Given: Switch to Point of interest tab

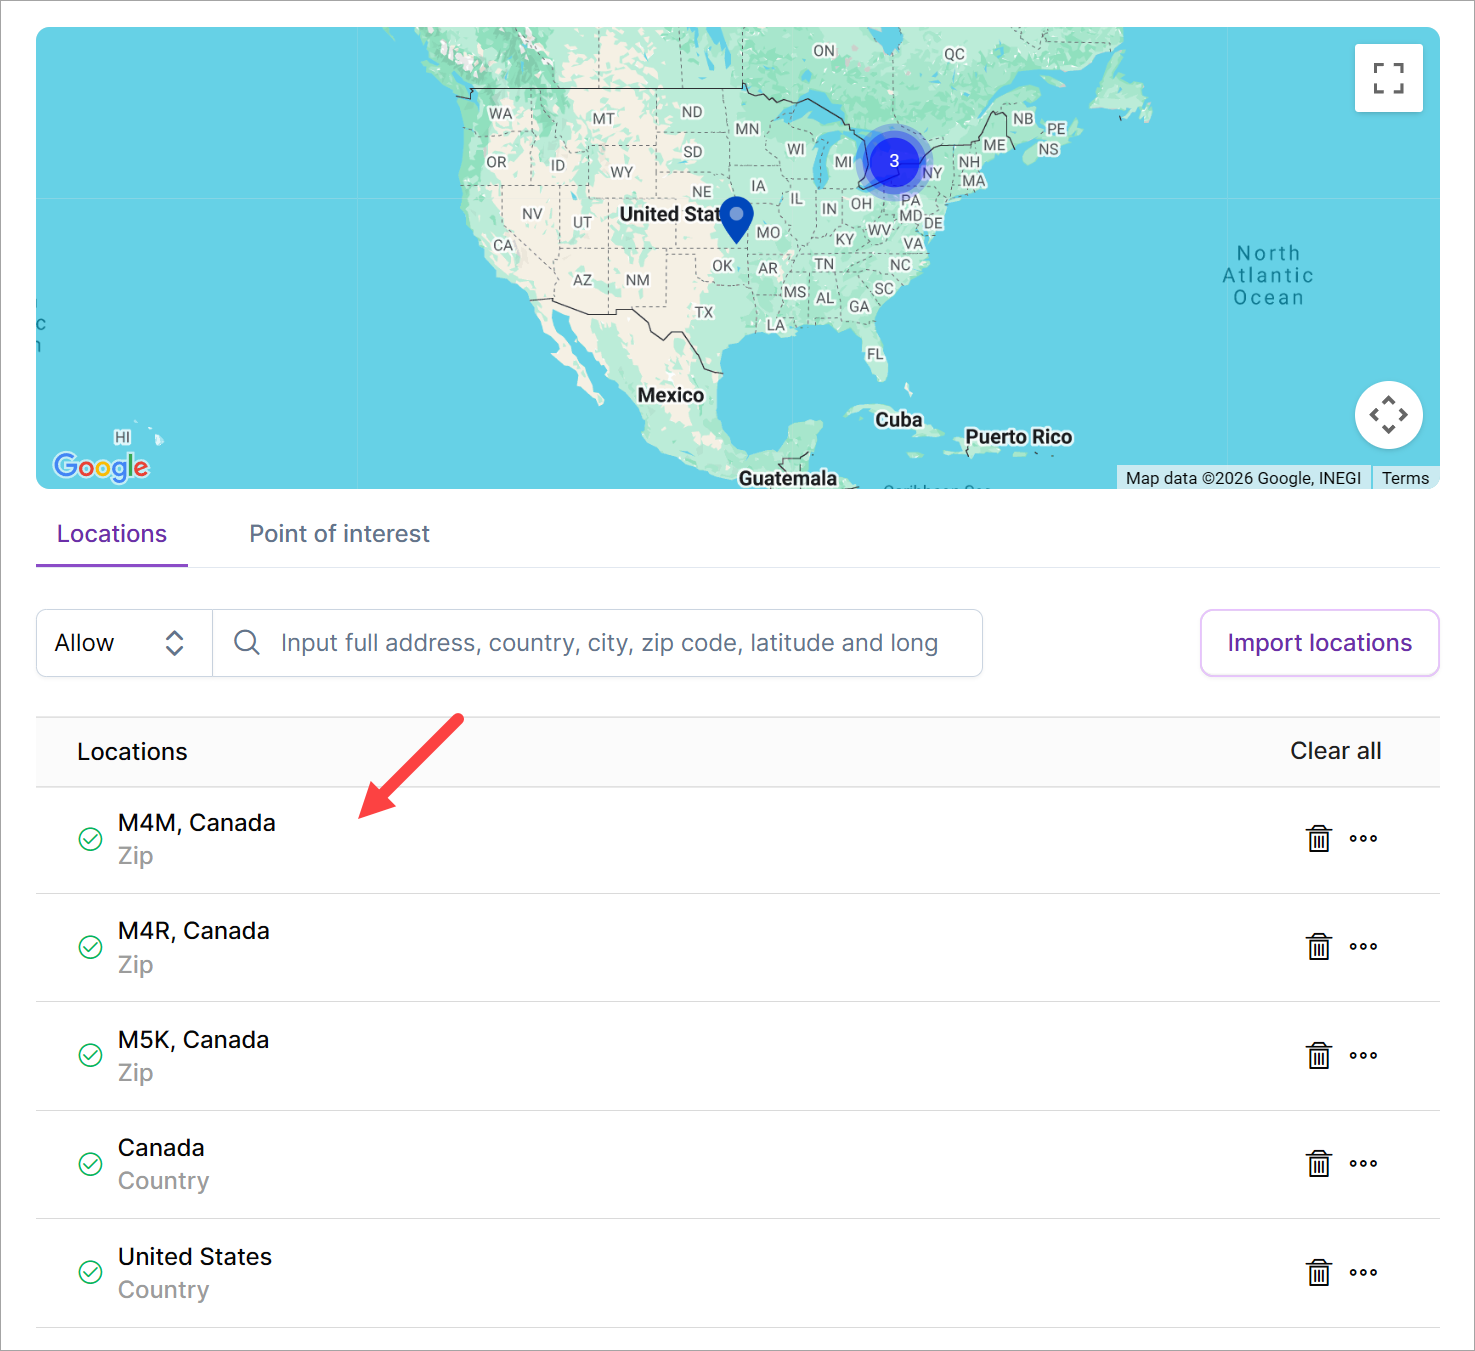Looking at the screenshot, I should pyautogui.click(x=339, y=534).
